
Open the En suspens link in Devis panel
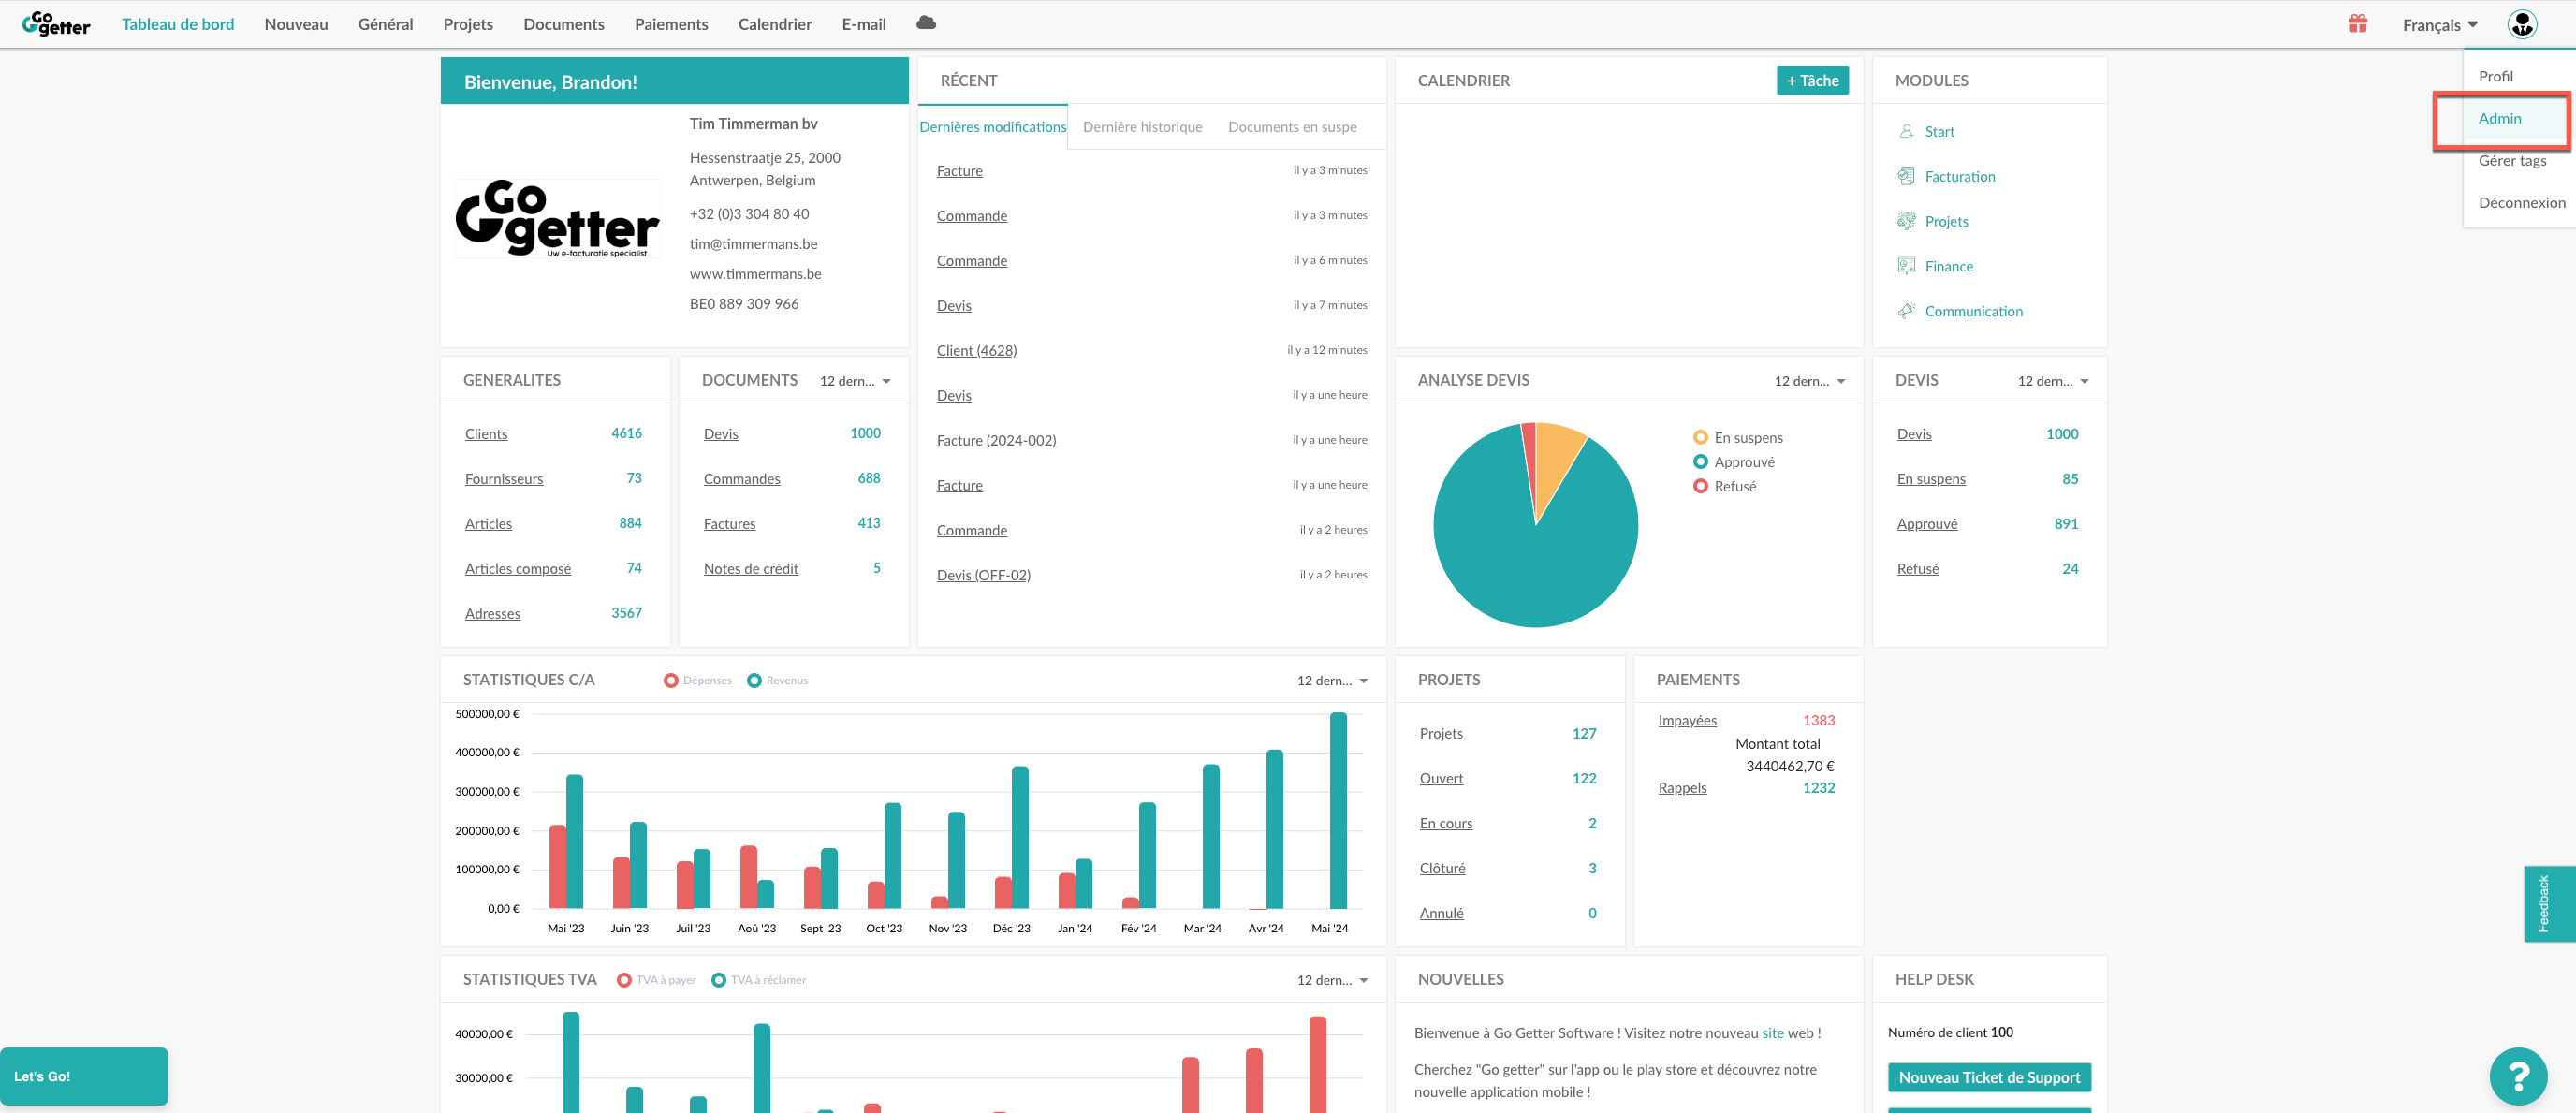click(x=1931, y=479)
